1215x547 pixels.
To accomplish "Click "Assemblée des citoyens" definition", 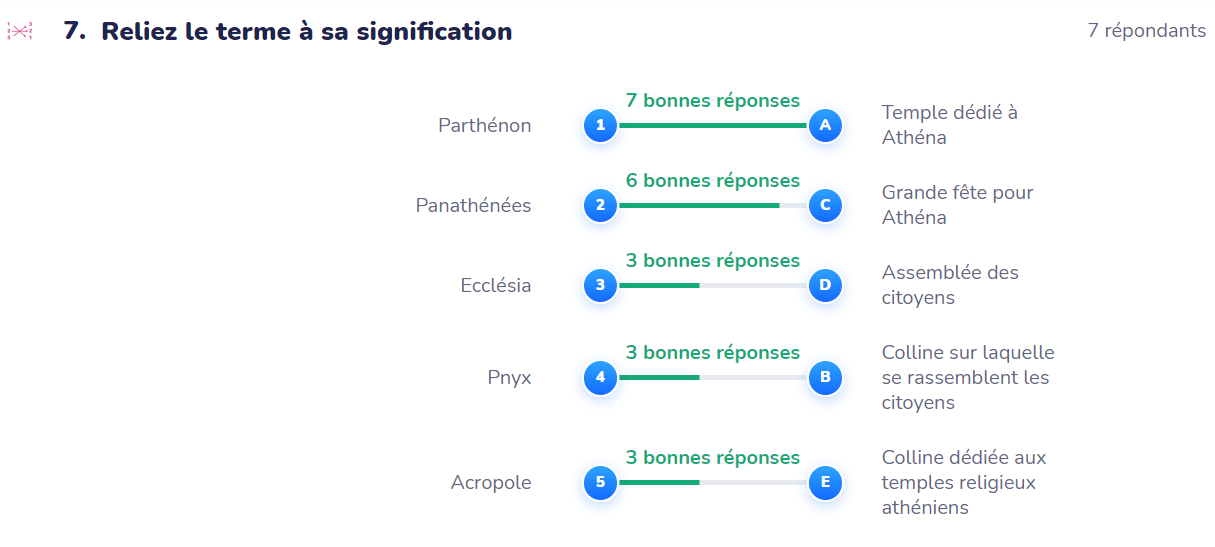I will point(949,285).
